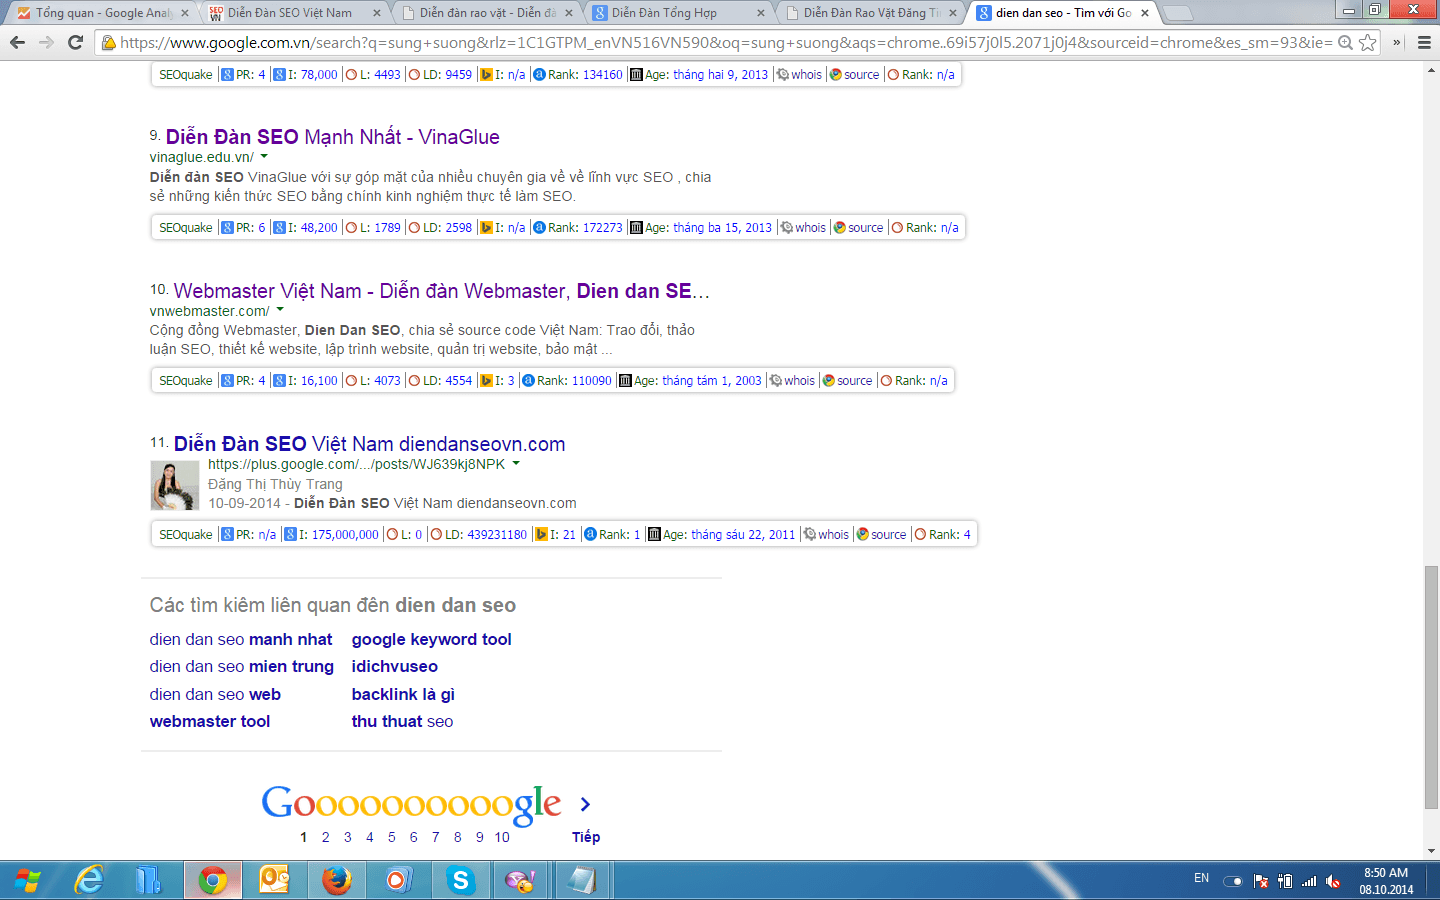
Task: Open the Webmaster Việt Nam search result
Action: [x=441, y=291]
